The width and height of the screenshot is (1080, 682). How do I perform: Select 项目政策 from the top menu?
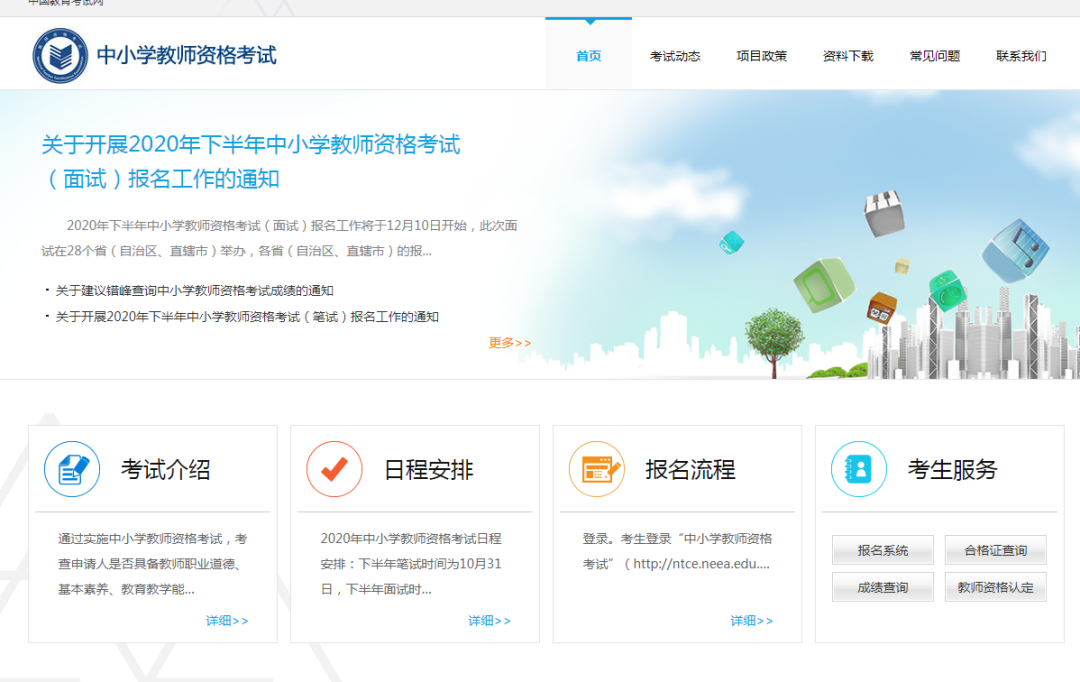(761, 56)
